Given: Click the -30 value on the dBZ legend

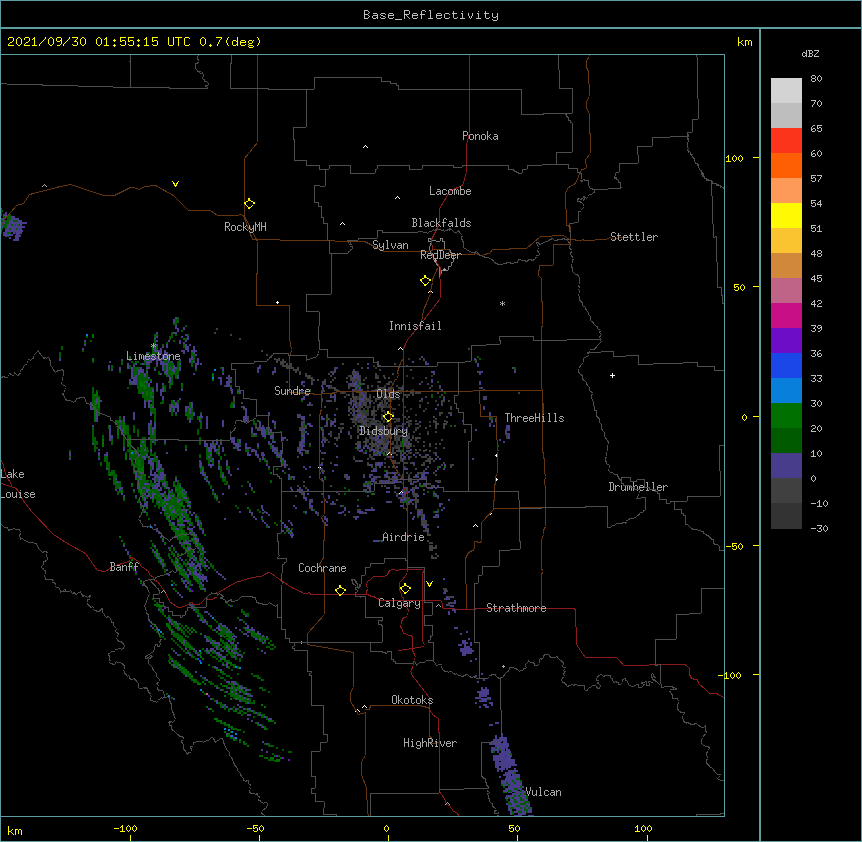Looking at the screenshot, I should (819, 528).
